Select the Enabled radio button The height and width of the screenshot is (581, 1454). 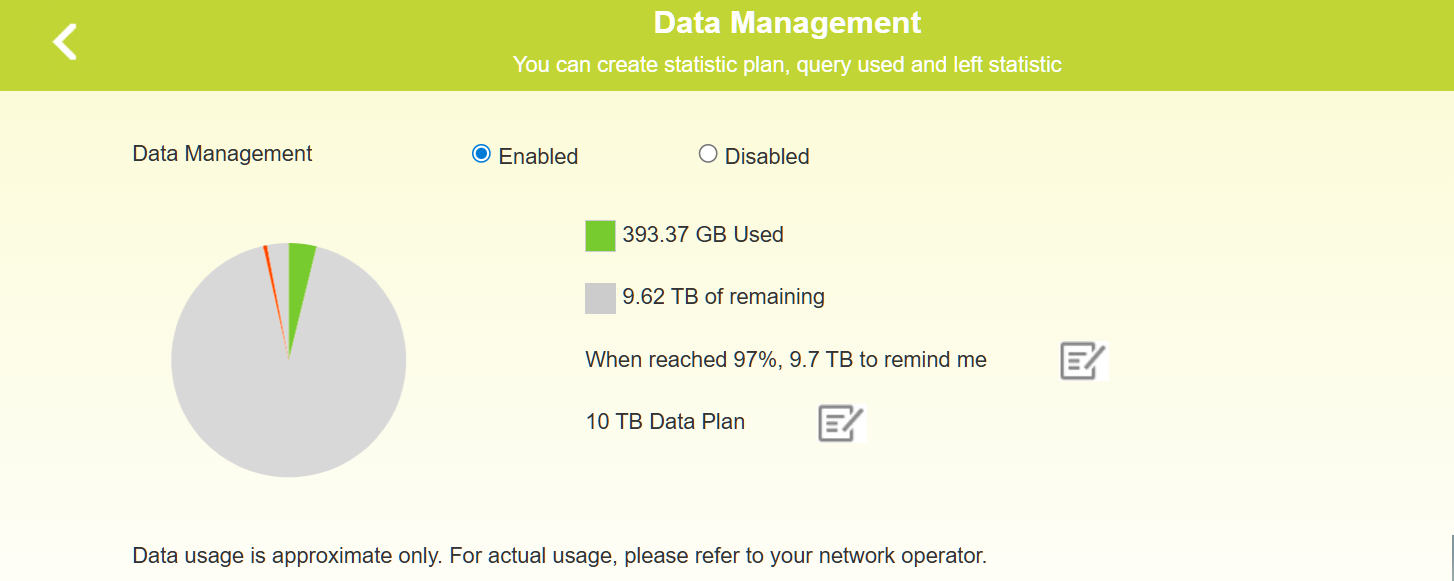[x=481, y=154]
